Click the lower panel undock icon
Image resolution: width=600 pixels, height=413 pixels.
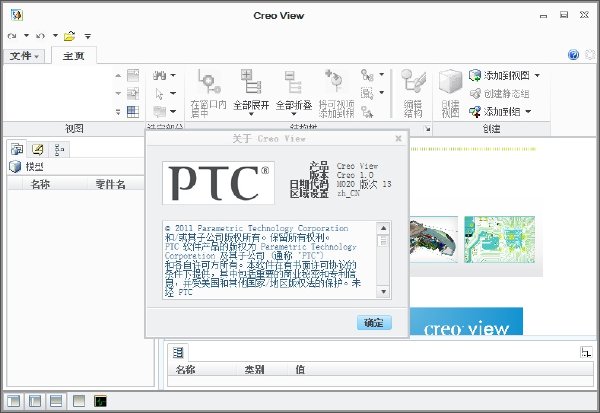coord(585,352)
